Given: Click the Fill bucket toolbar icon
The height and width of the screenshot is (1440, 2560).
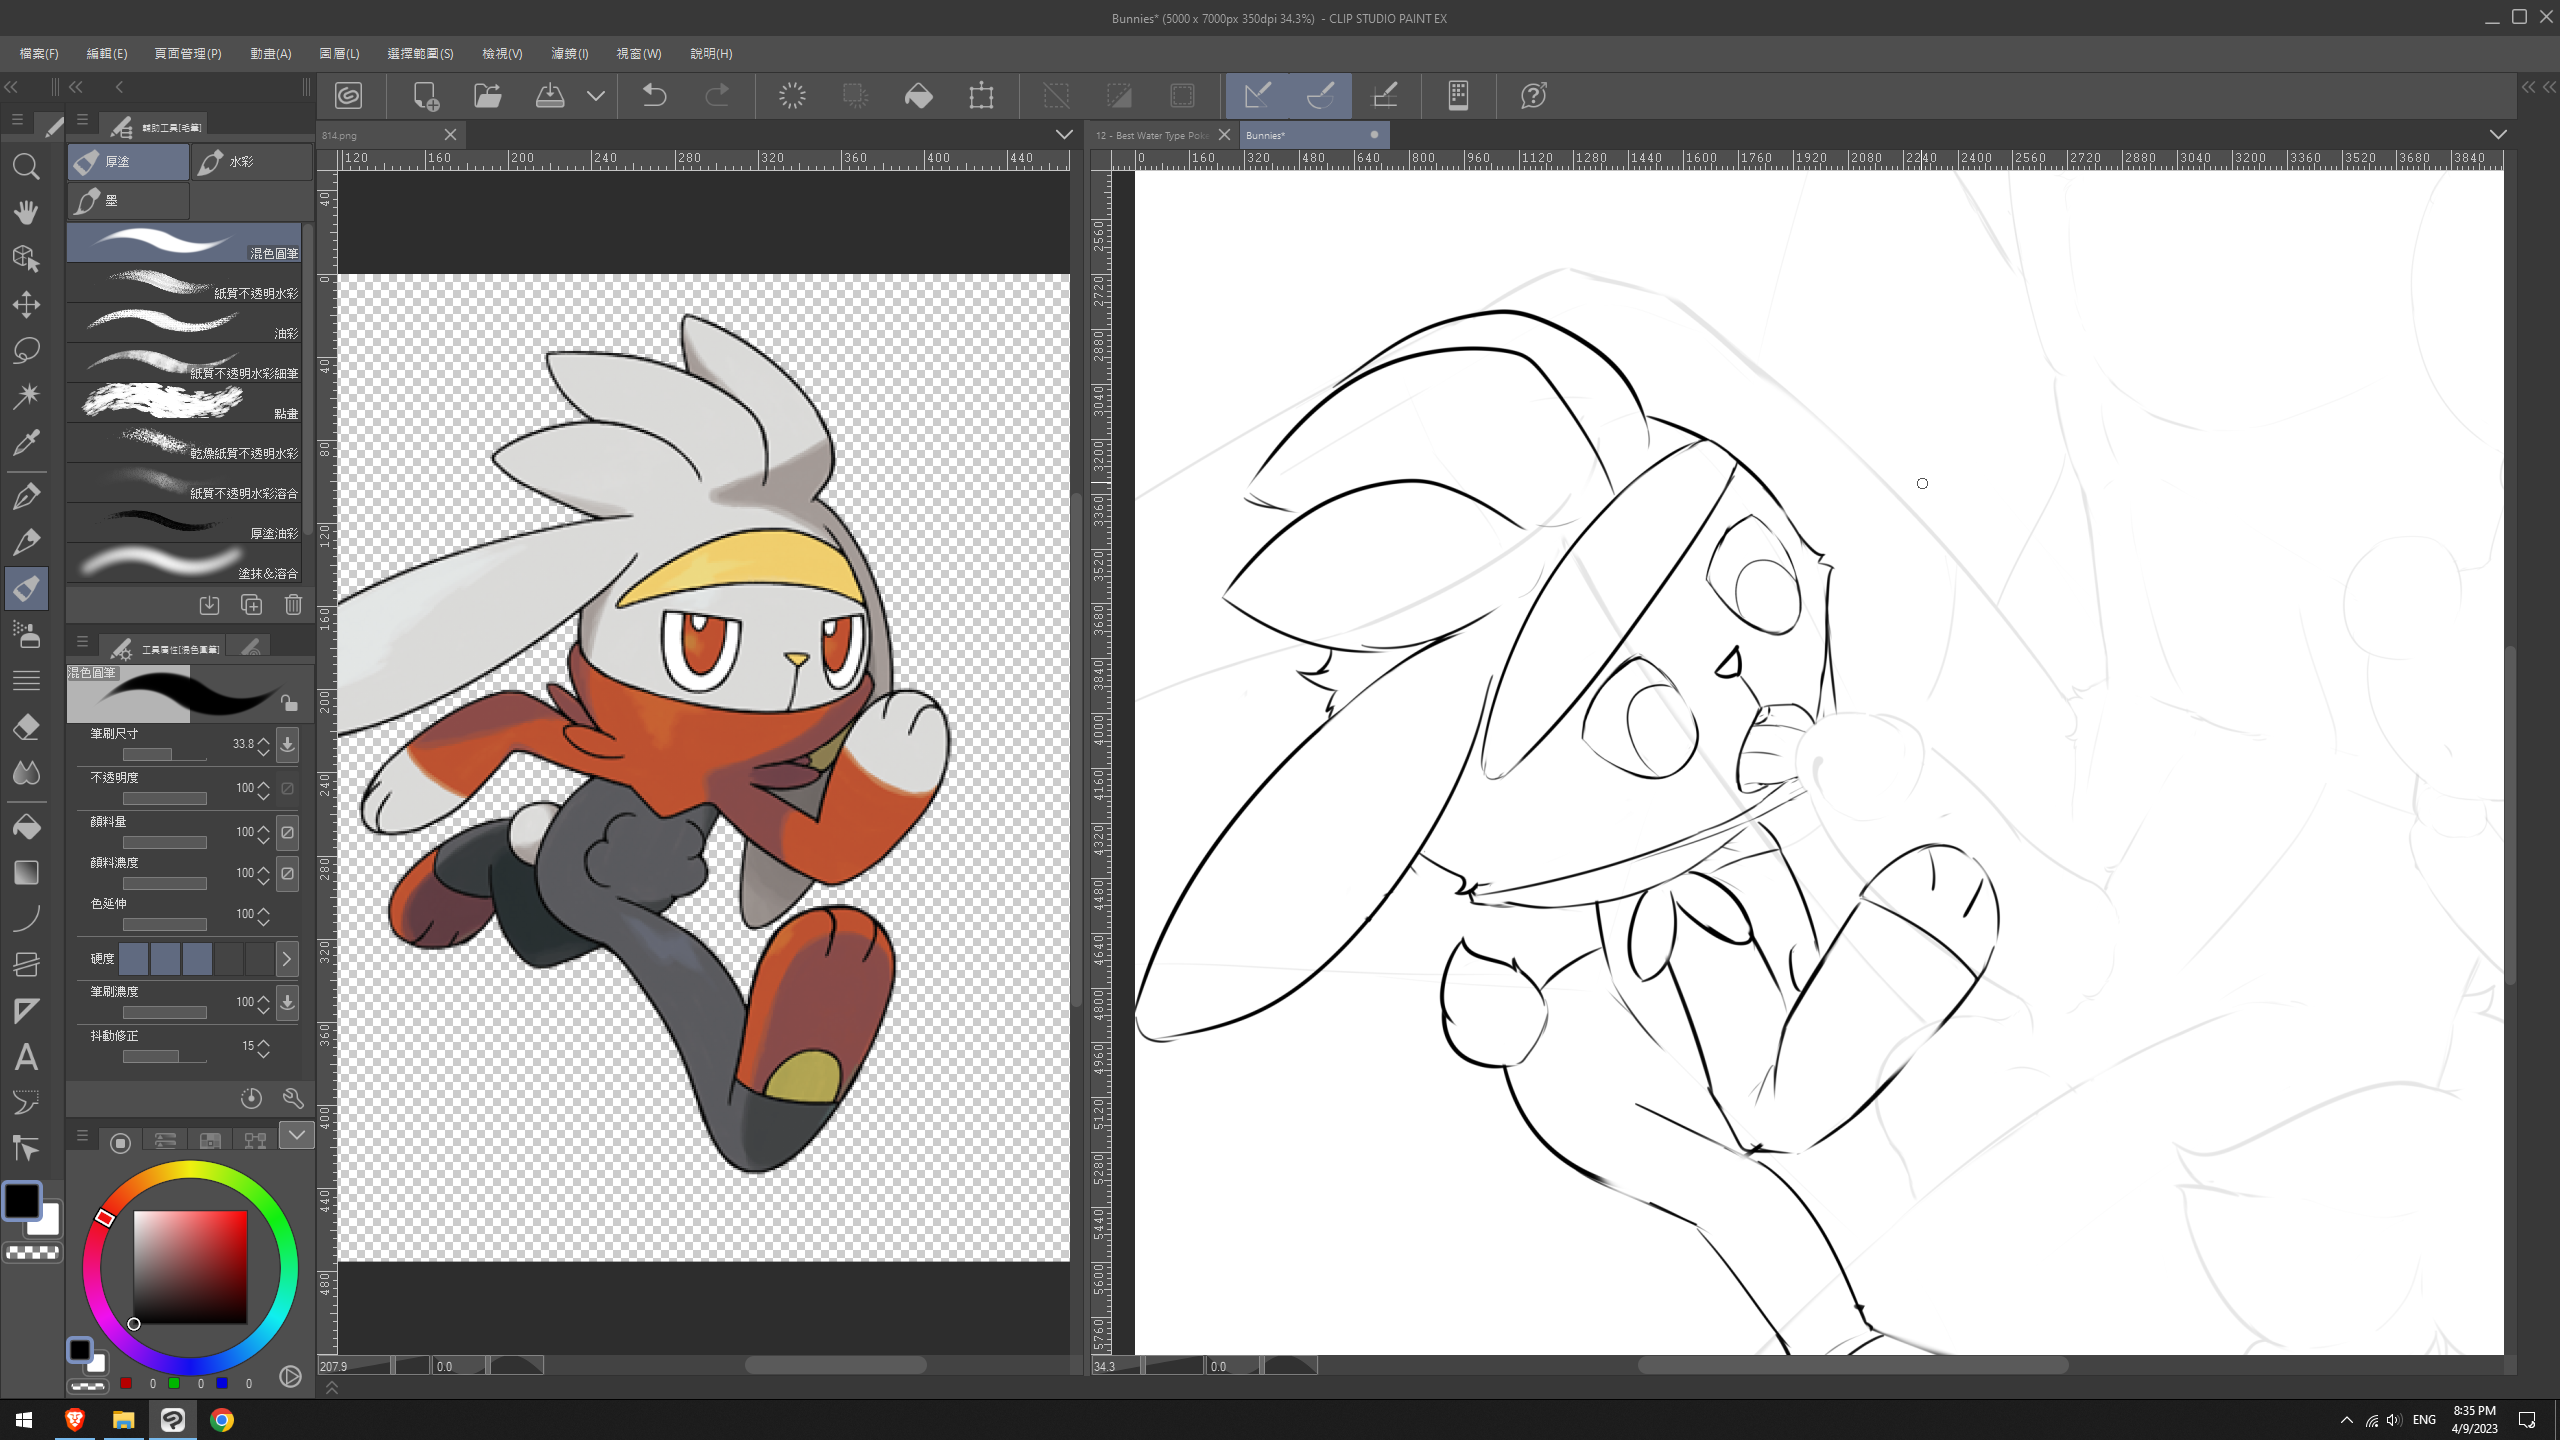Looking at the screenshot, I should tap(918, 96).
